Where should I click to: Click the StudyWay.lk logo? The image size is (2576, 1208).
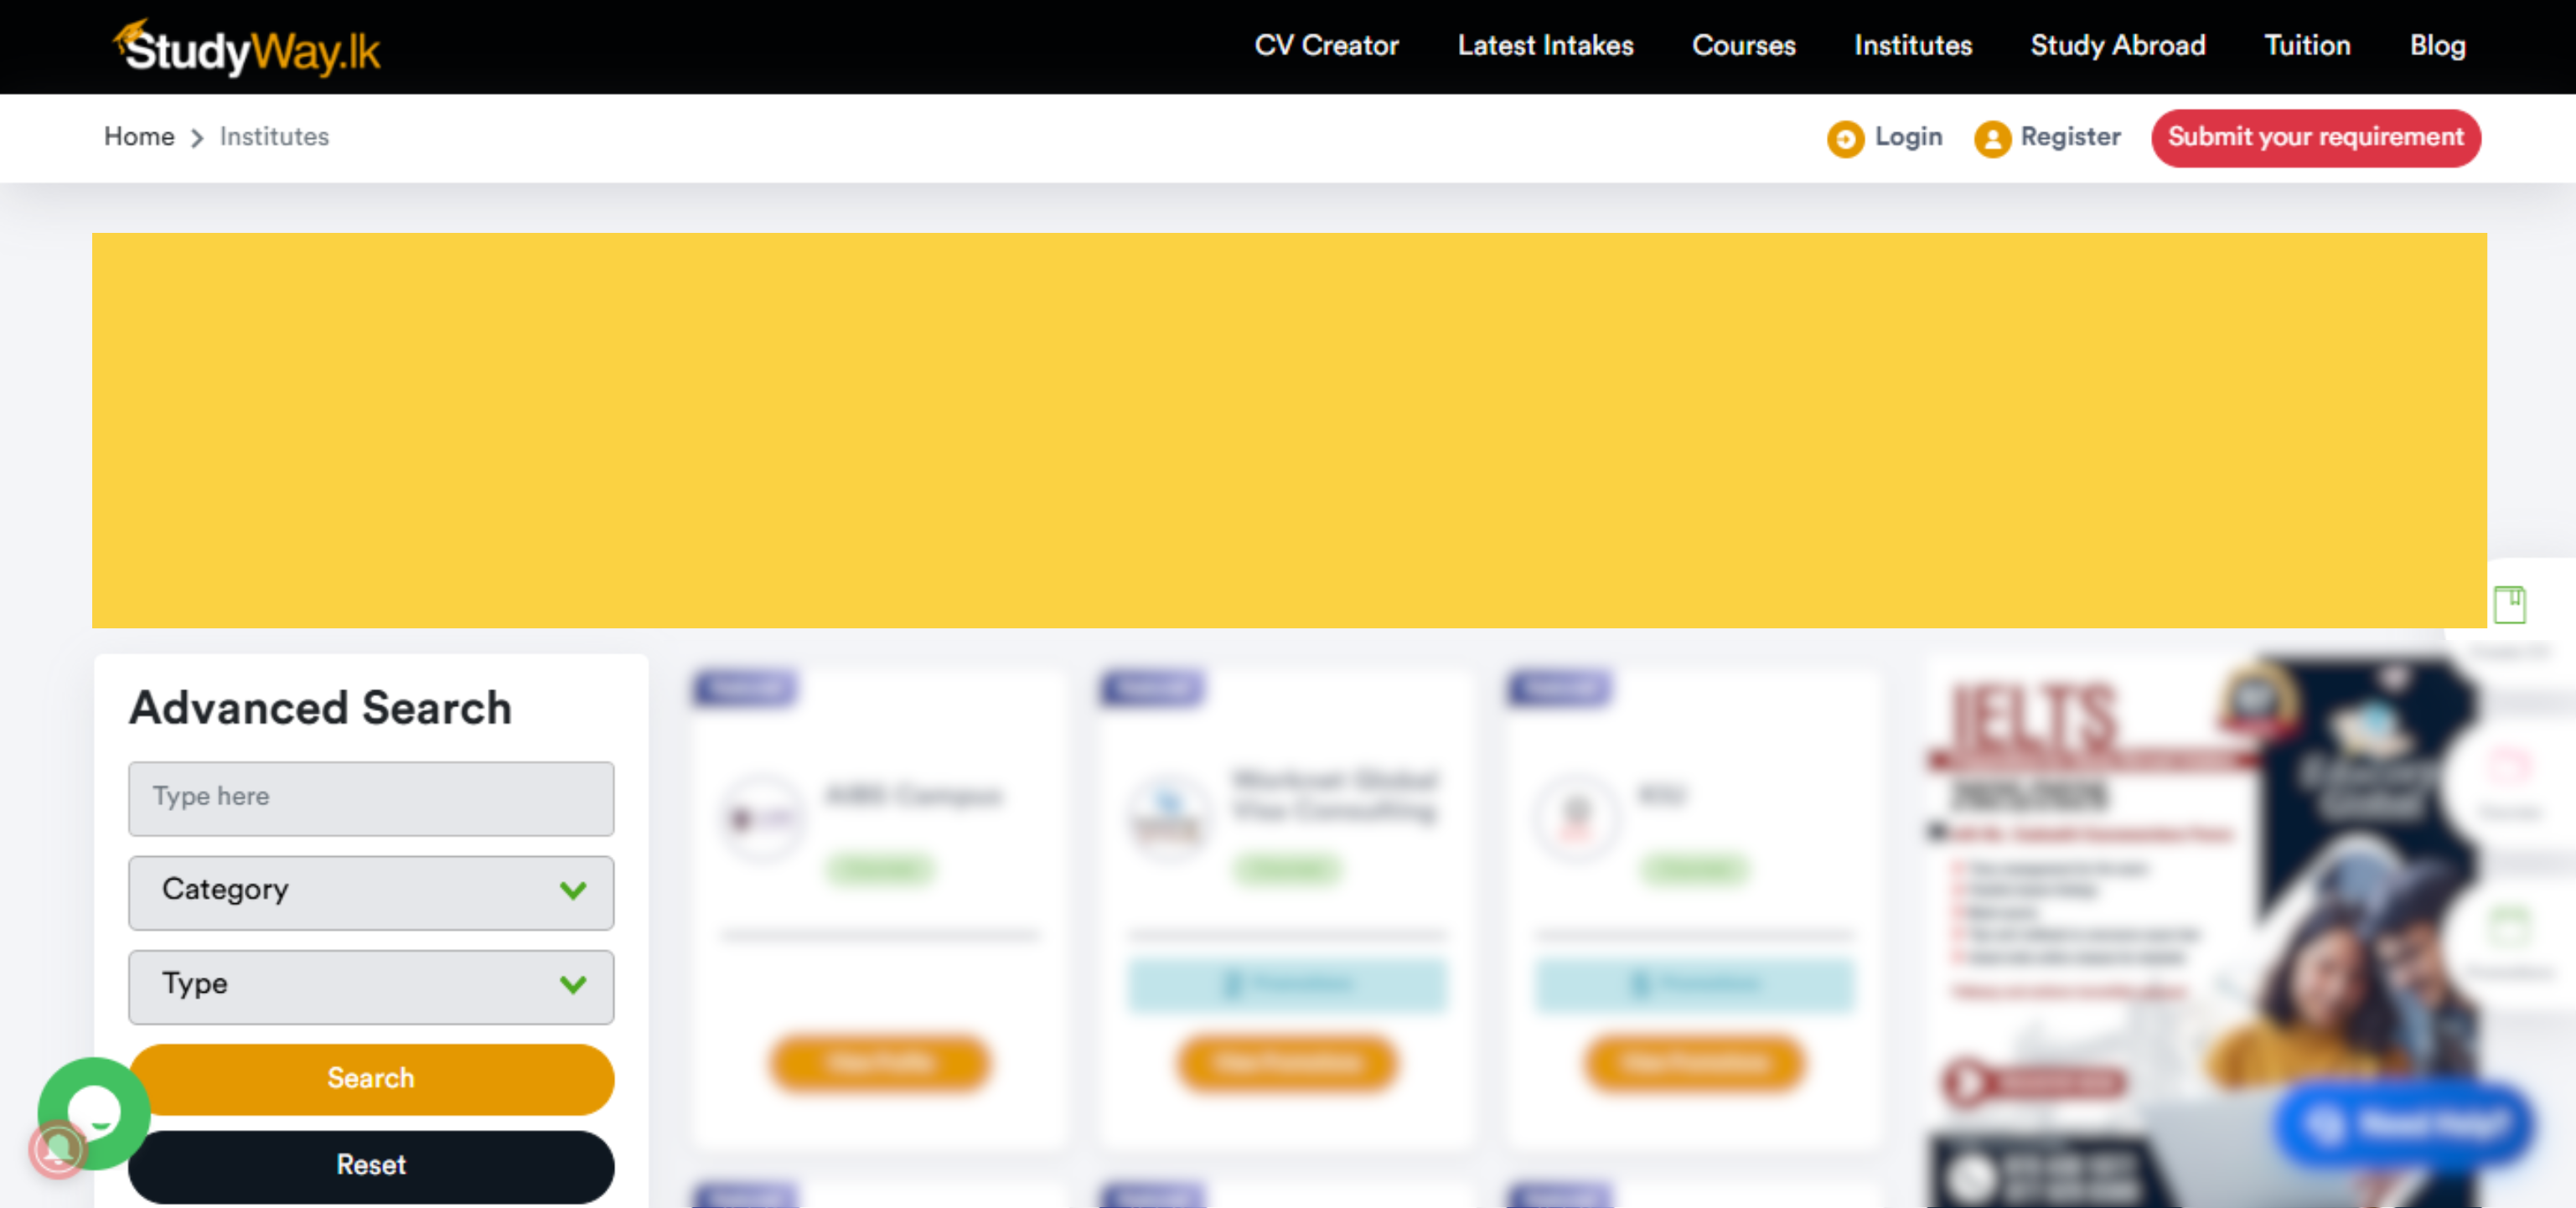tap(247, 48)
